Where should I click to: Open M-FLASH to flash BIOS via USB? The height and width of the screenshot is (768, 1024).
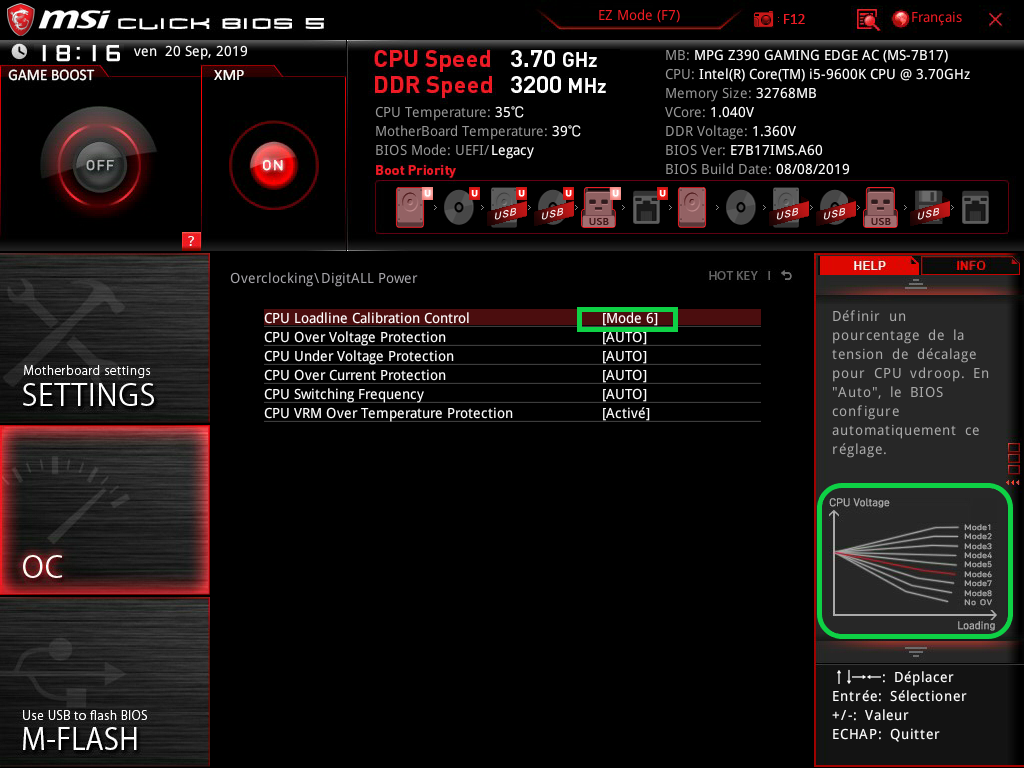pyautogui.click(x=104, y=682)
